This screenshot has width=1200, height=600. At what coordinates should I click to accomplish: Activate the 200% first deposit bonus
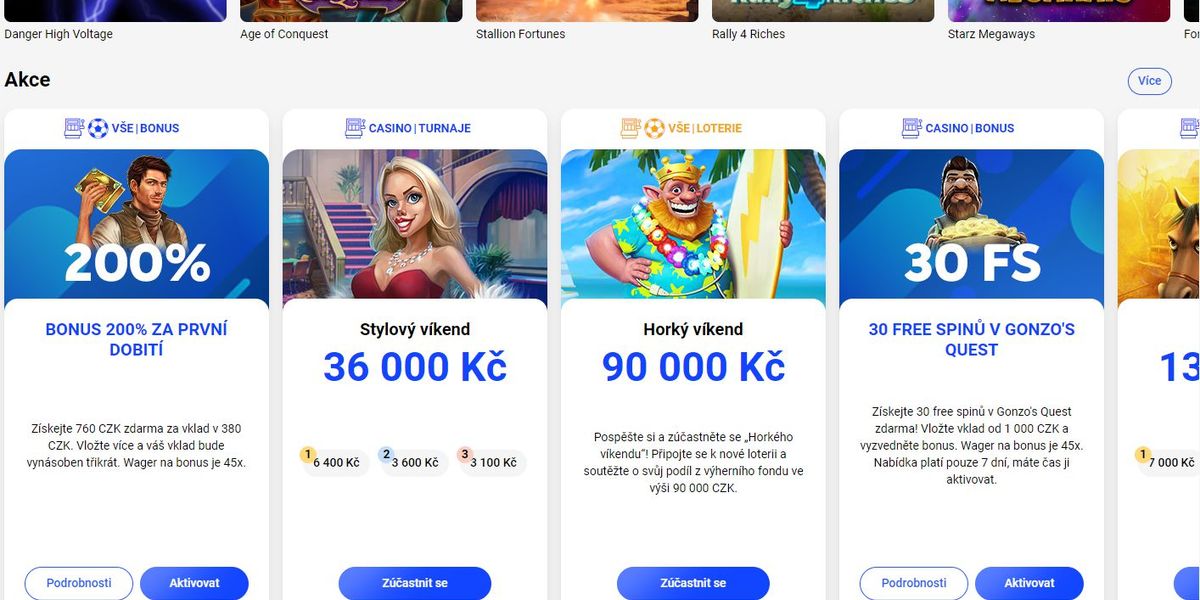(x=194, y=583)
